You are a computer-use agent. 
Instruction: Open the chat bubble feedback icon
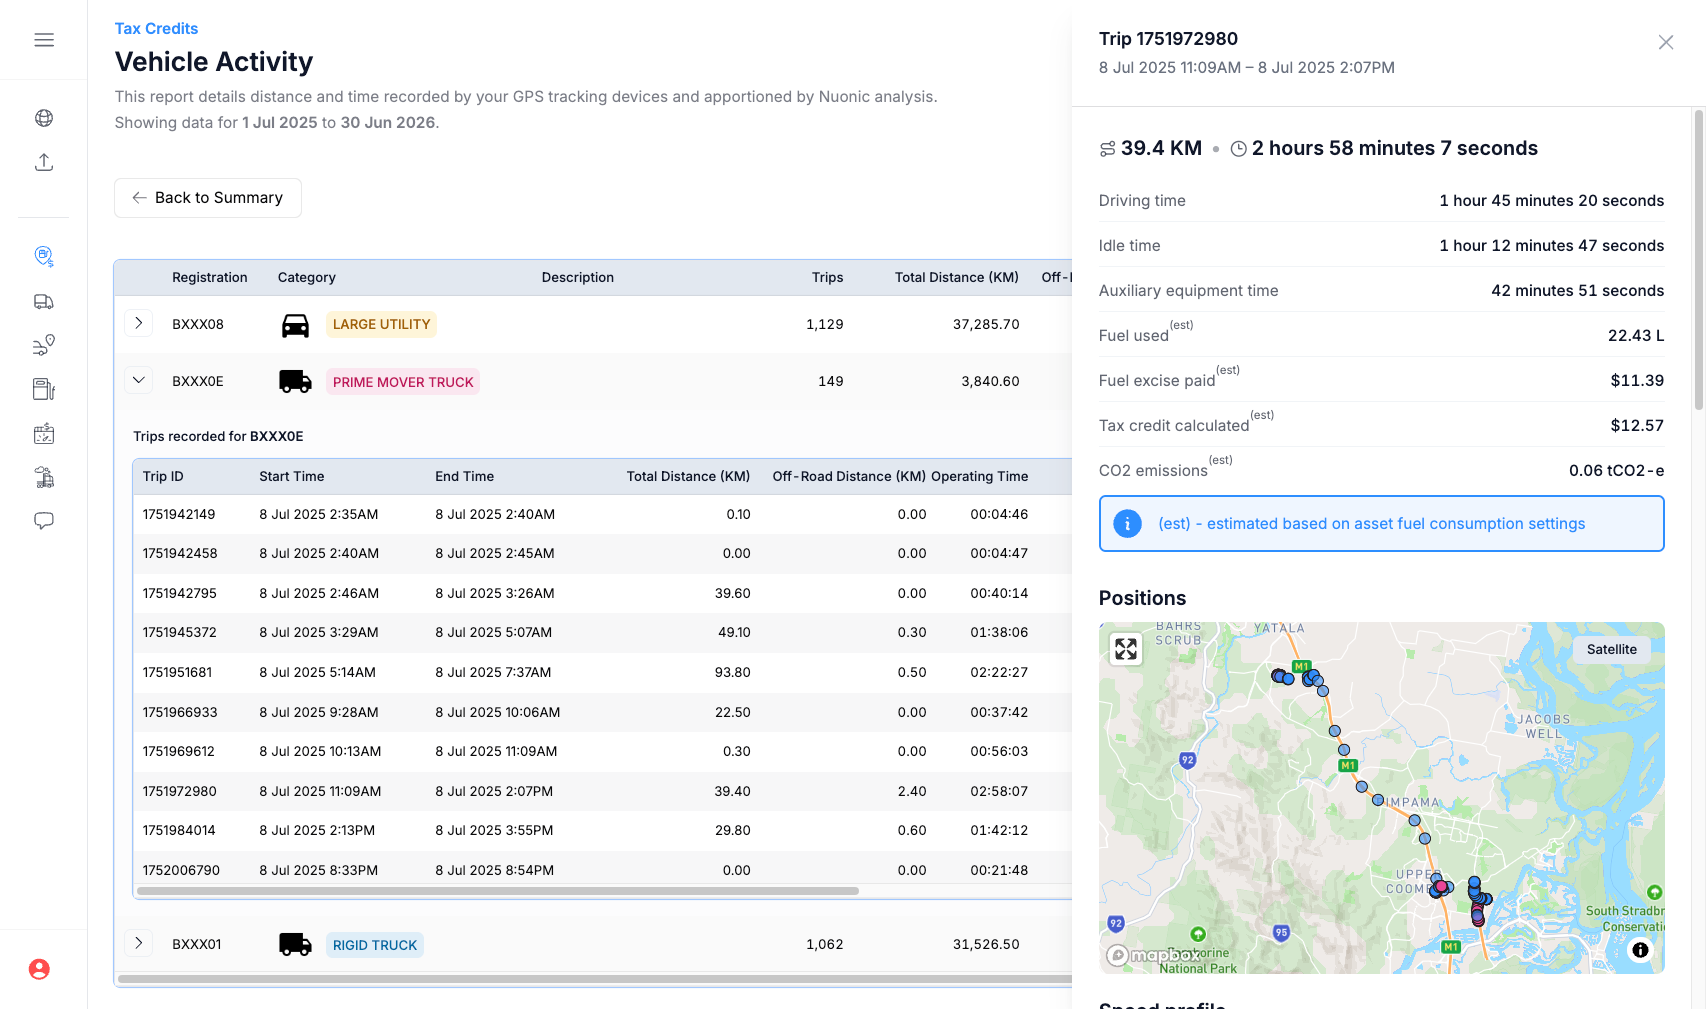click(x=44, y=521)
